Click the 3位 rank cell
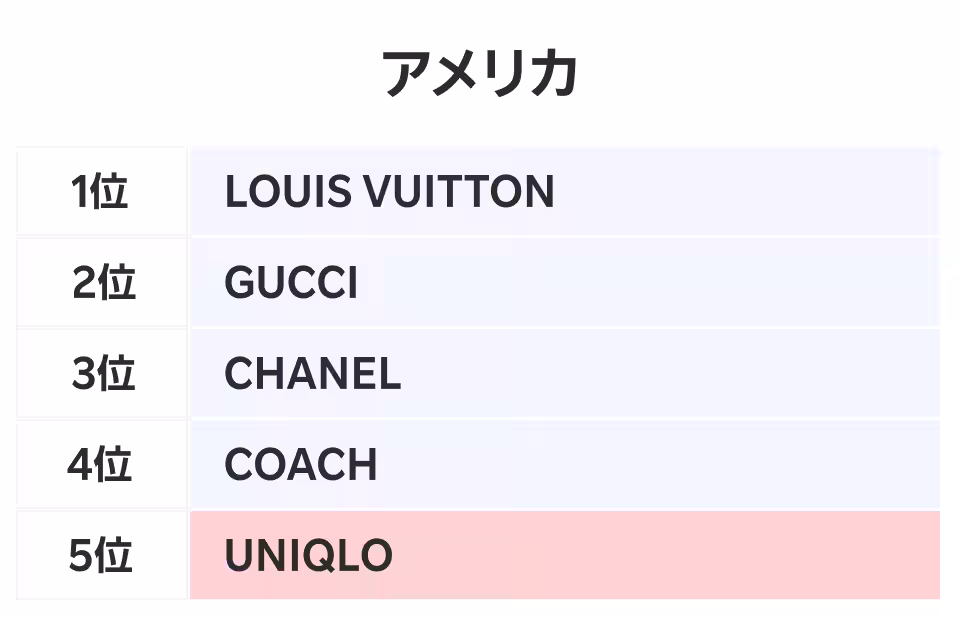 [103, 374]
